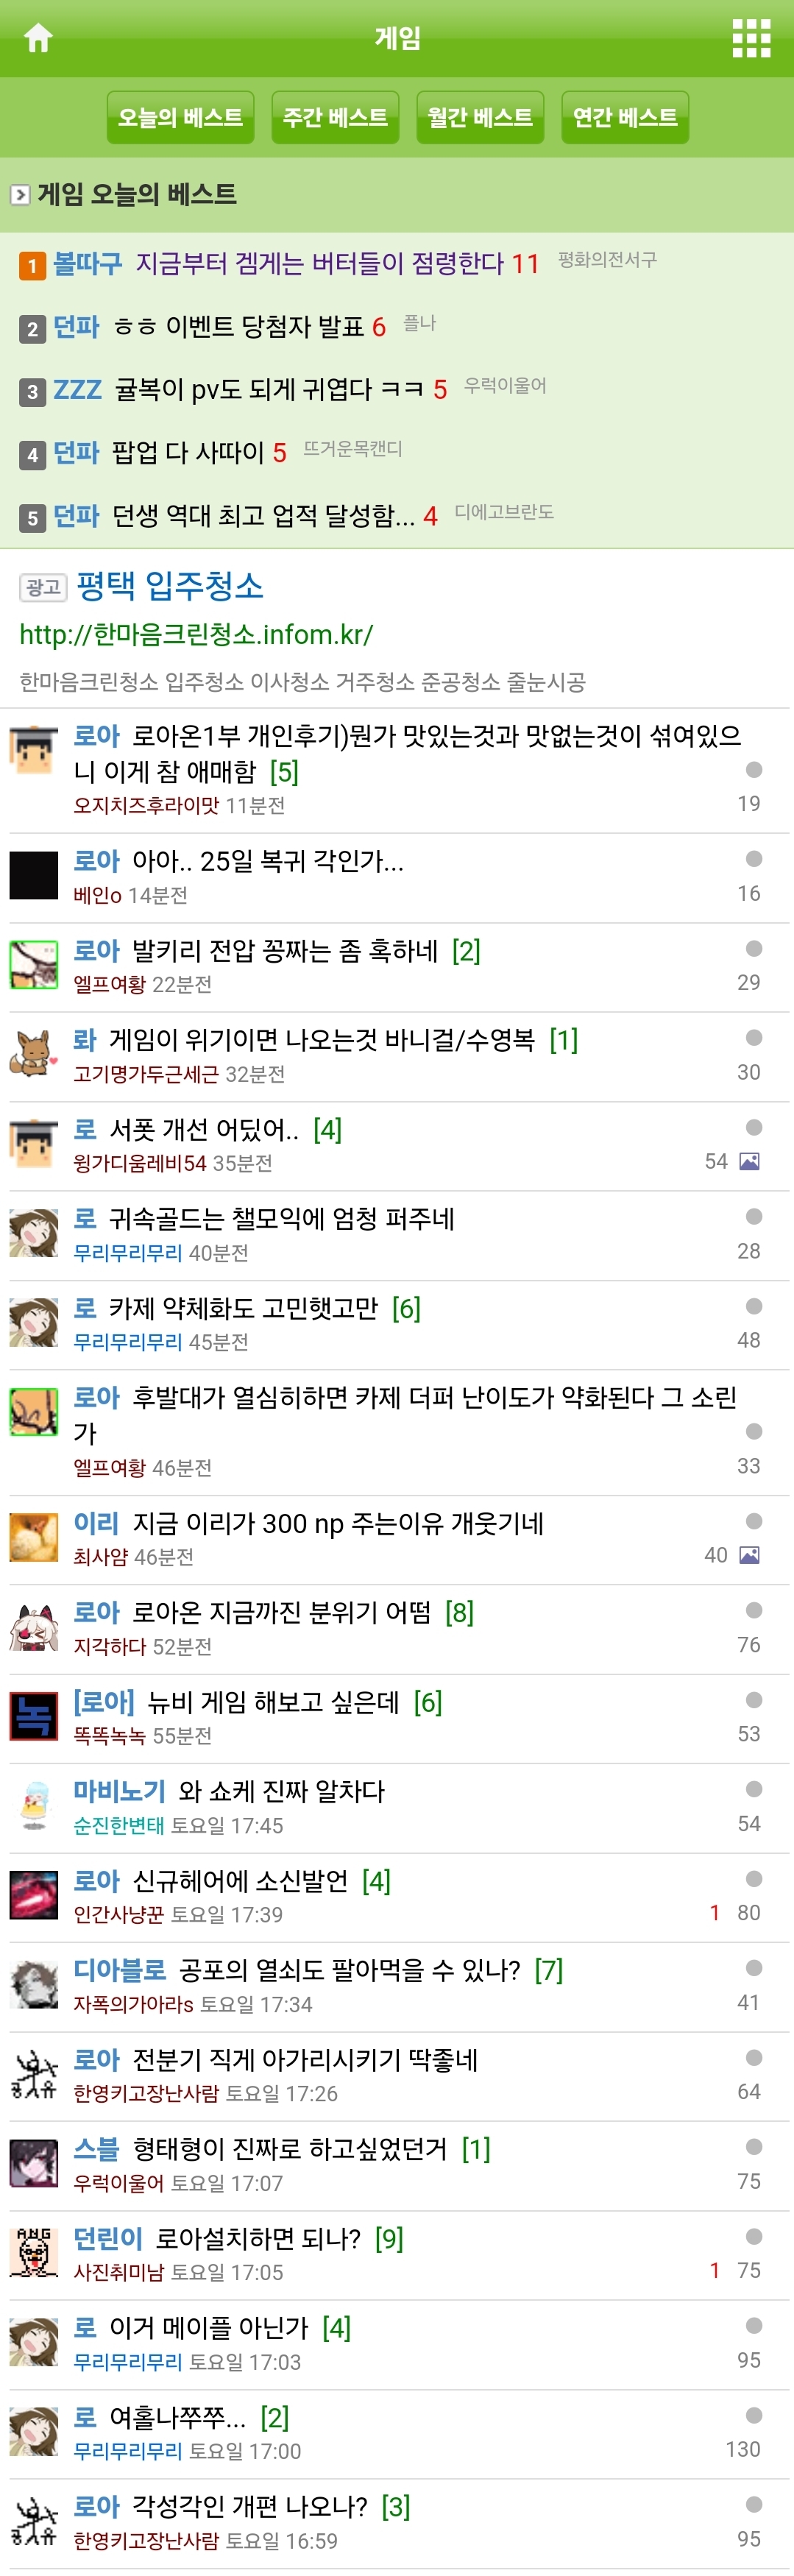Select 연간 베스트 button

pos(625,118)
